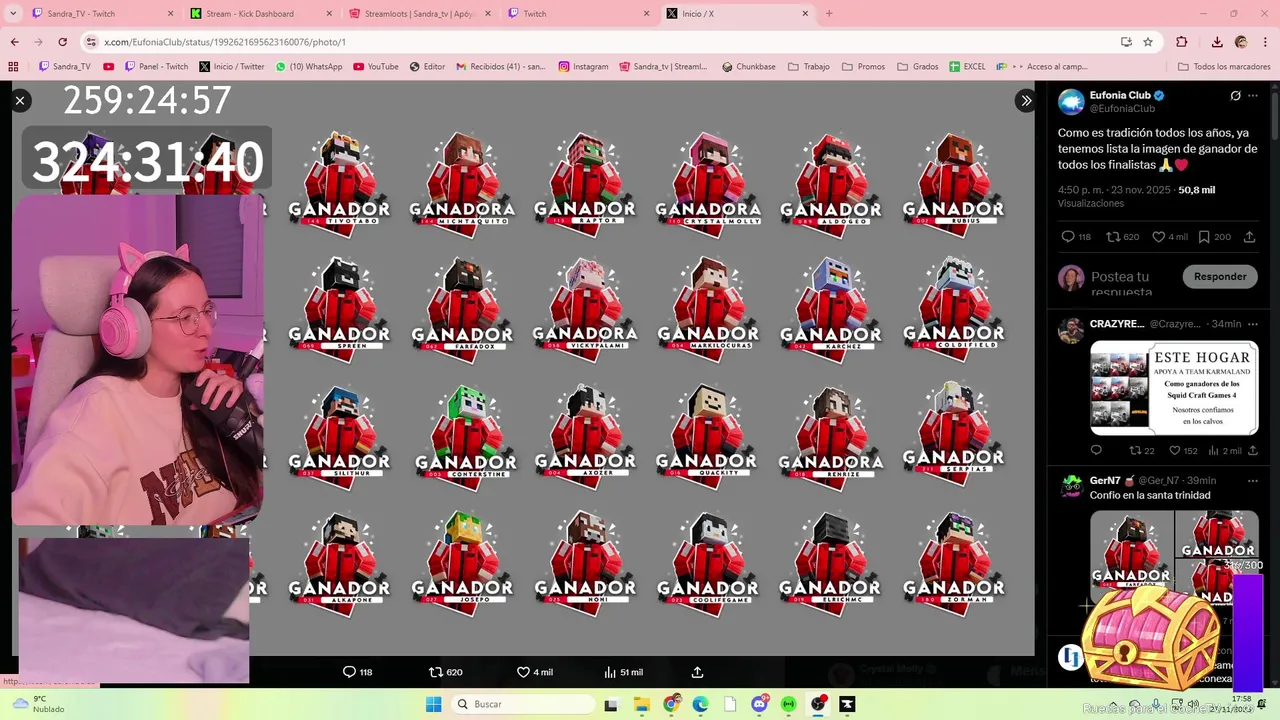
Task: Open GerN7's profile avatar
Action: (1071, 486)
